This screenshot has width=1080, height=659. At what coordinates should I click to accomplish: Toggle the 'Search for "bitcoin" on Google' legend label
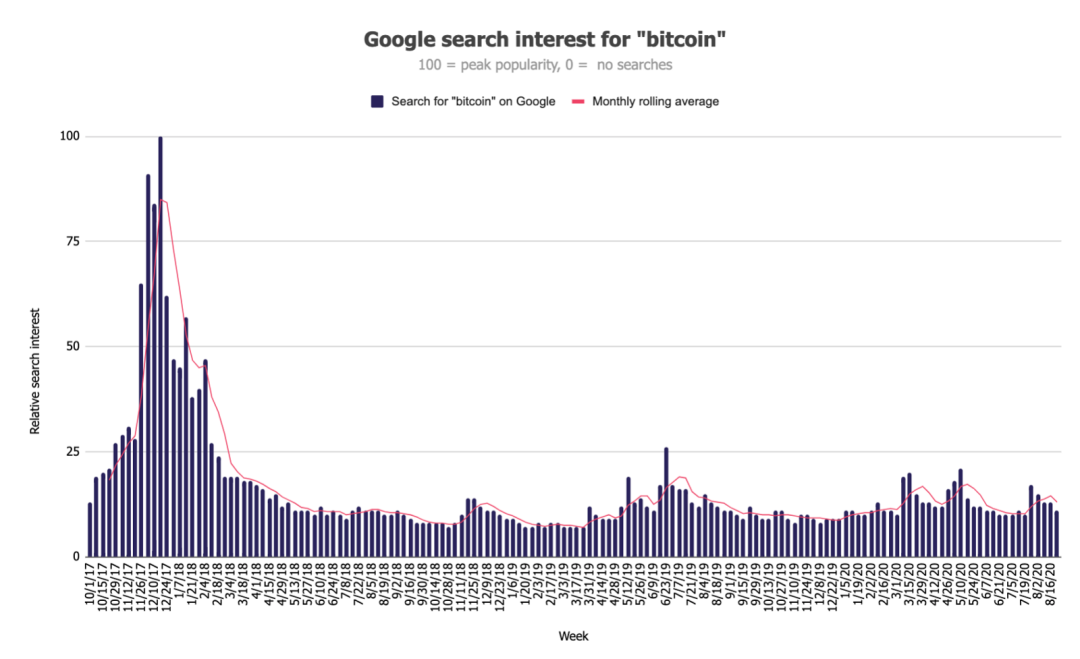473,101
